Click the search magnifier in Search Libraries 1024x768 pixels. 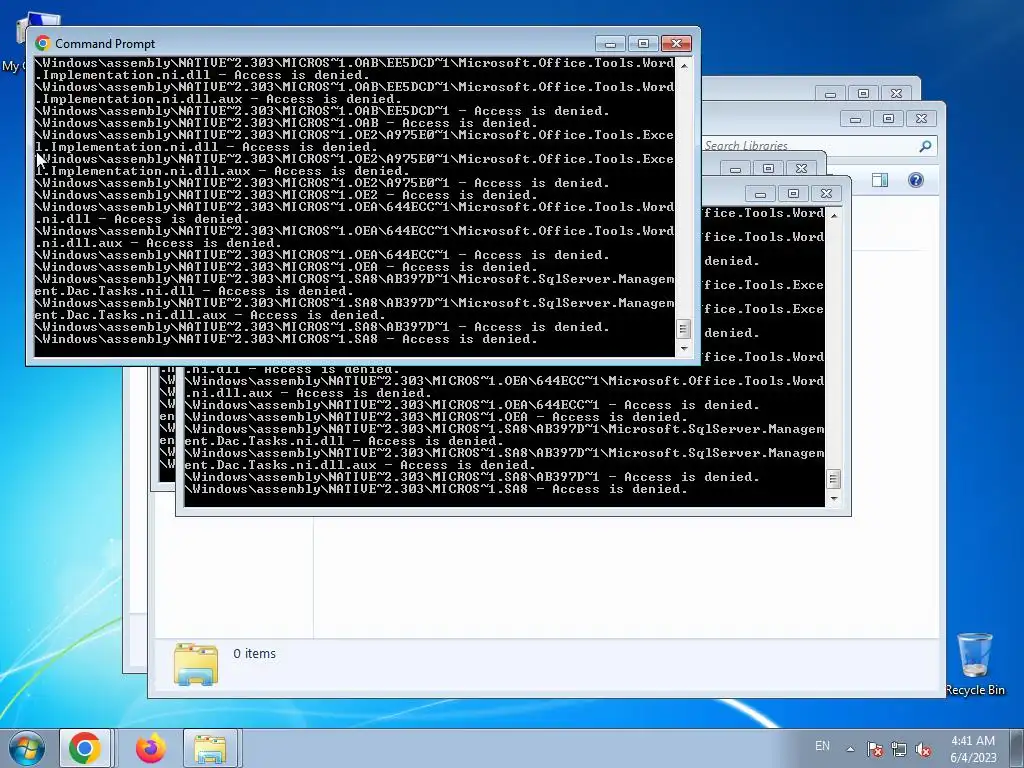(x=925, y=146)
